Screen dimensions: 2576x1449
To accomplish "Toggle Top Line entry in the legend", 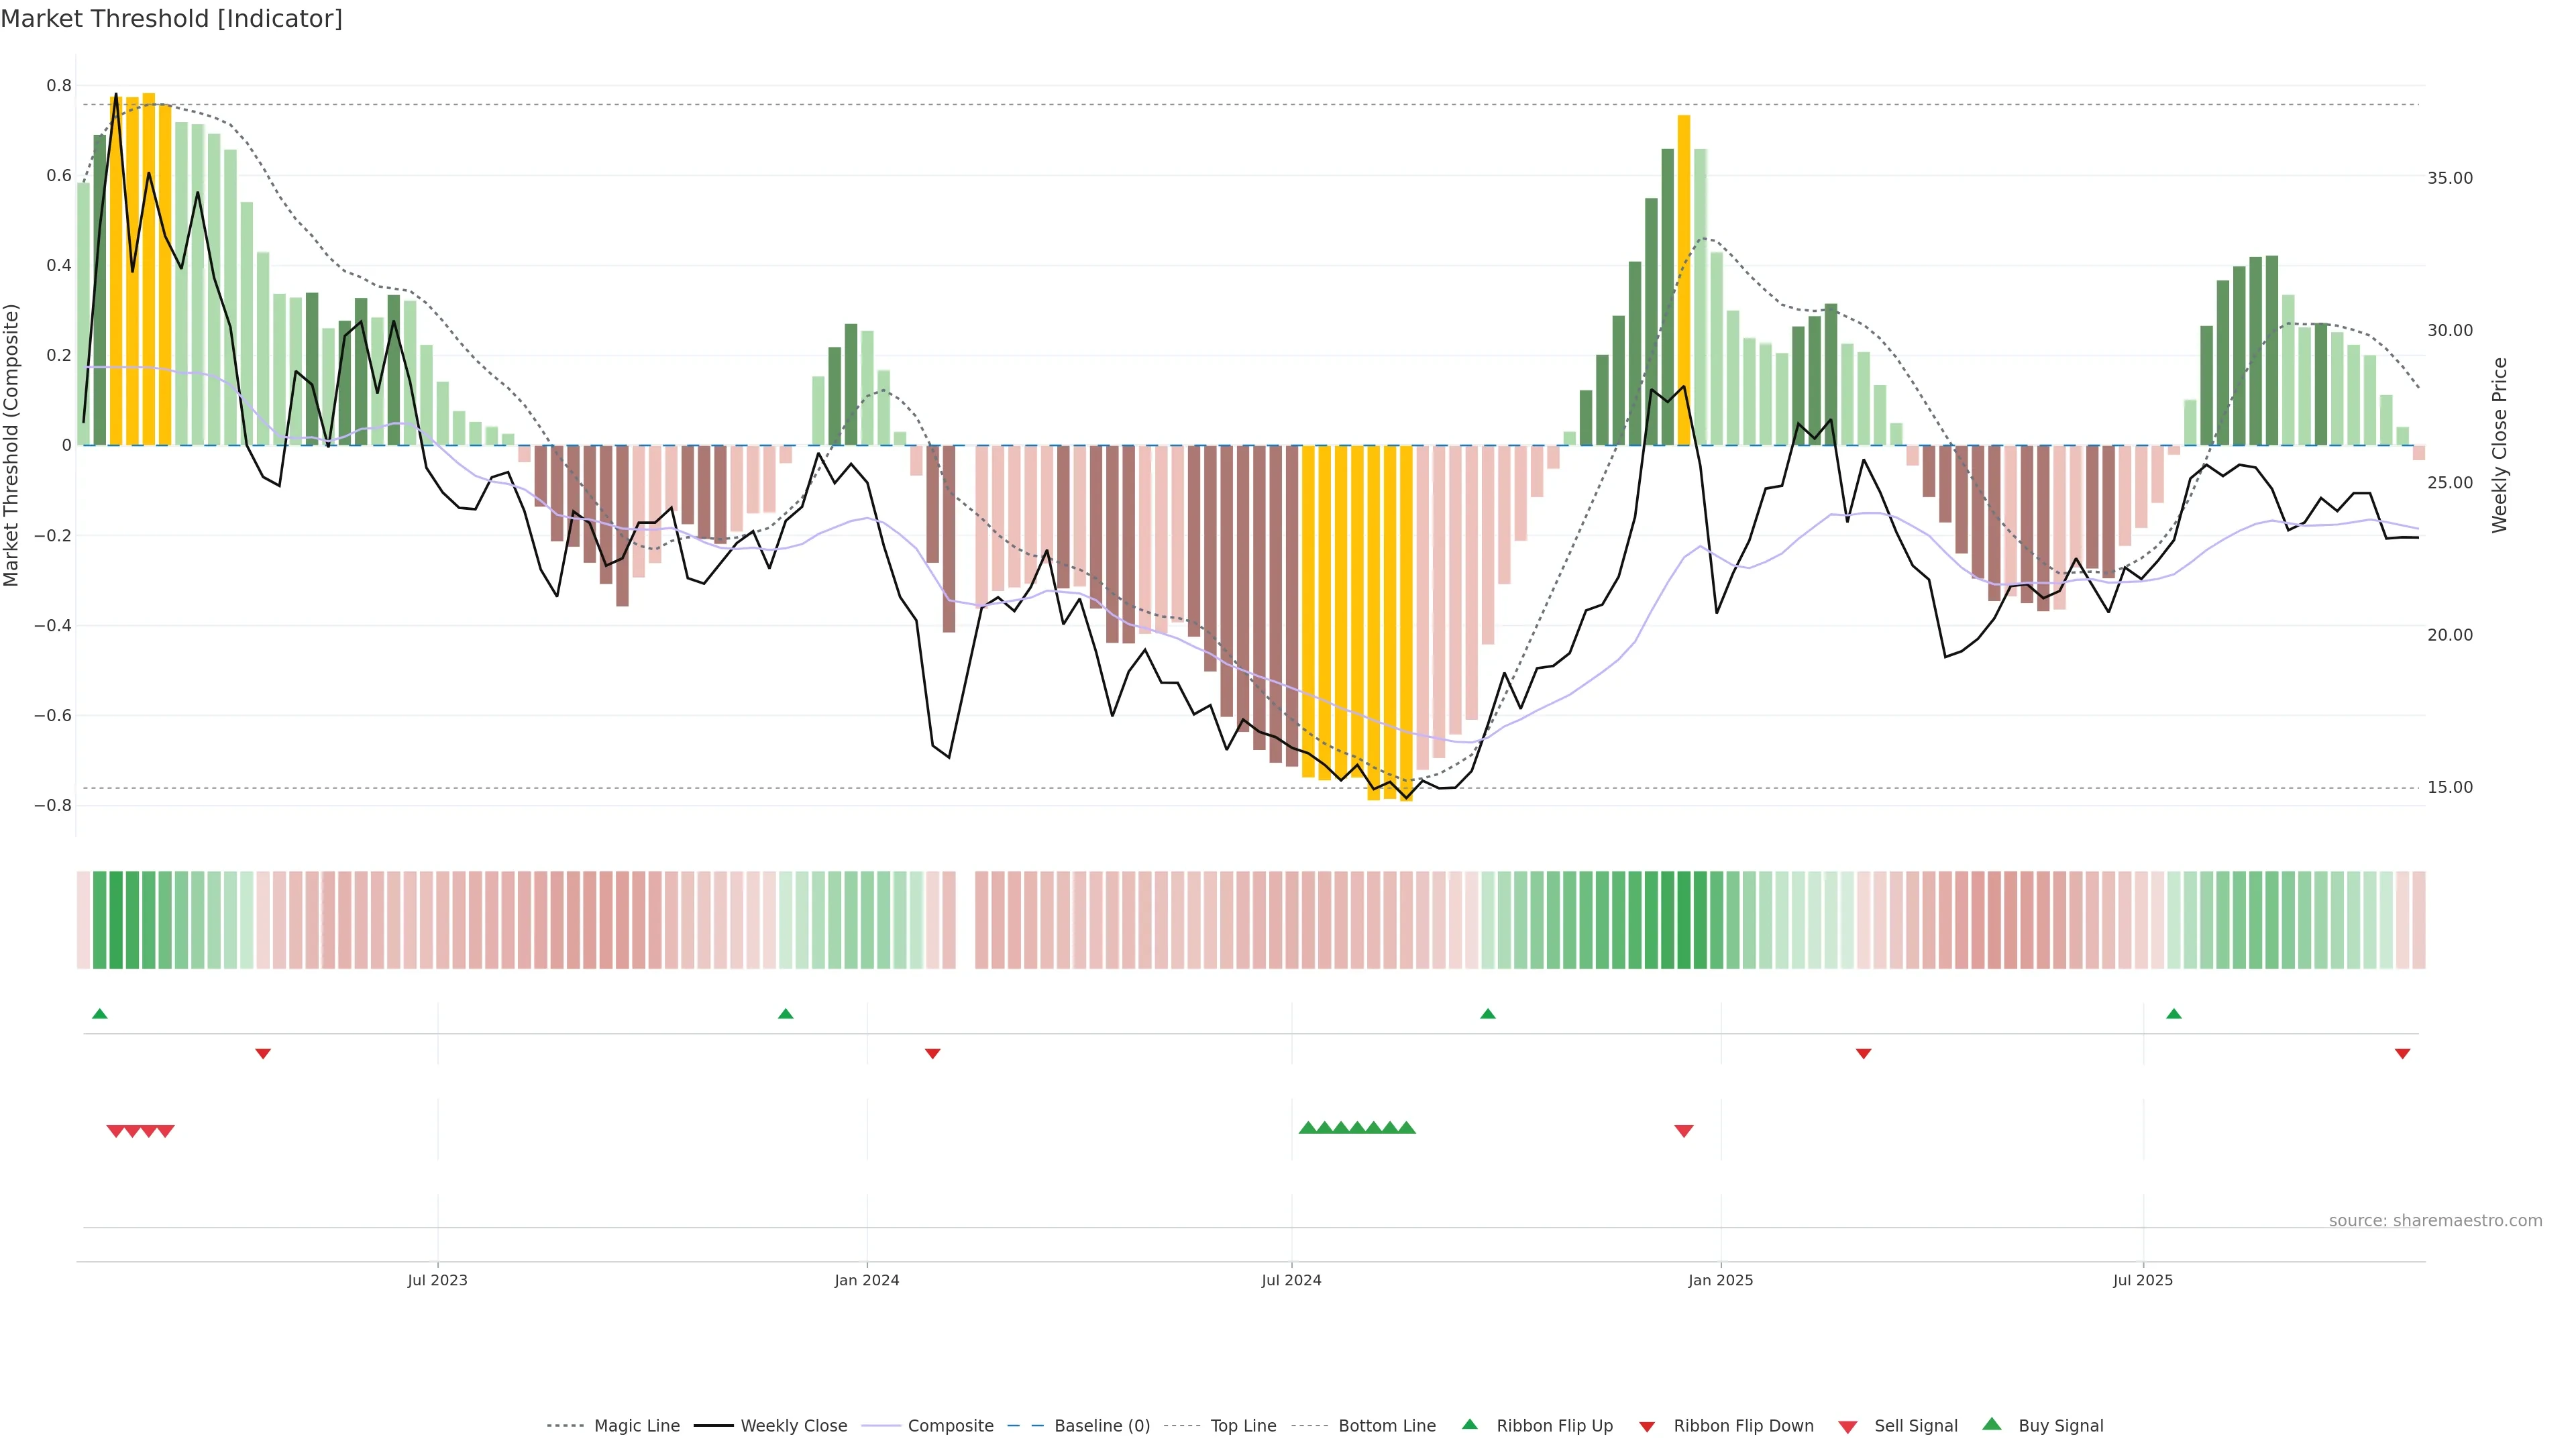I will pos(1243,1426).
